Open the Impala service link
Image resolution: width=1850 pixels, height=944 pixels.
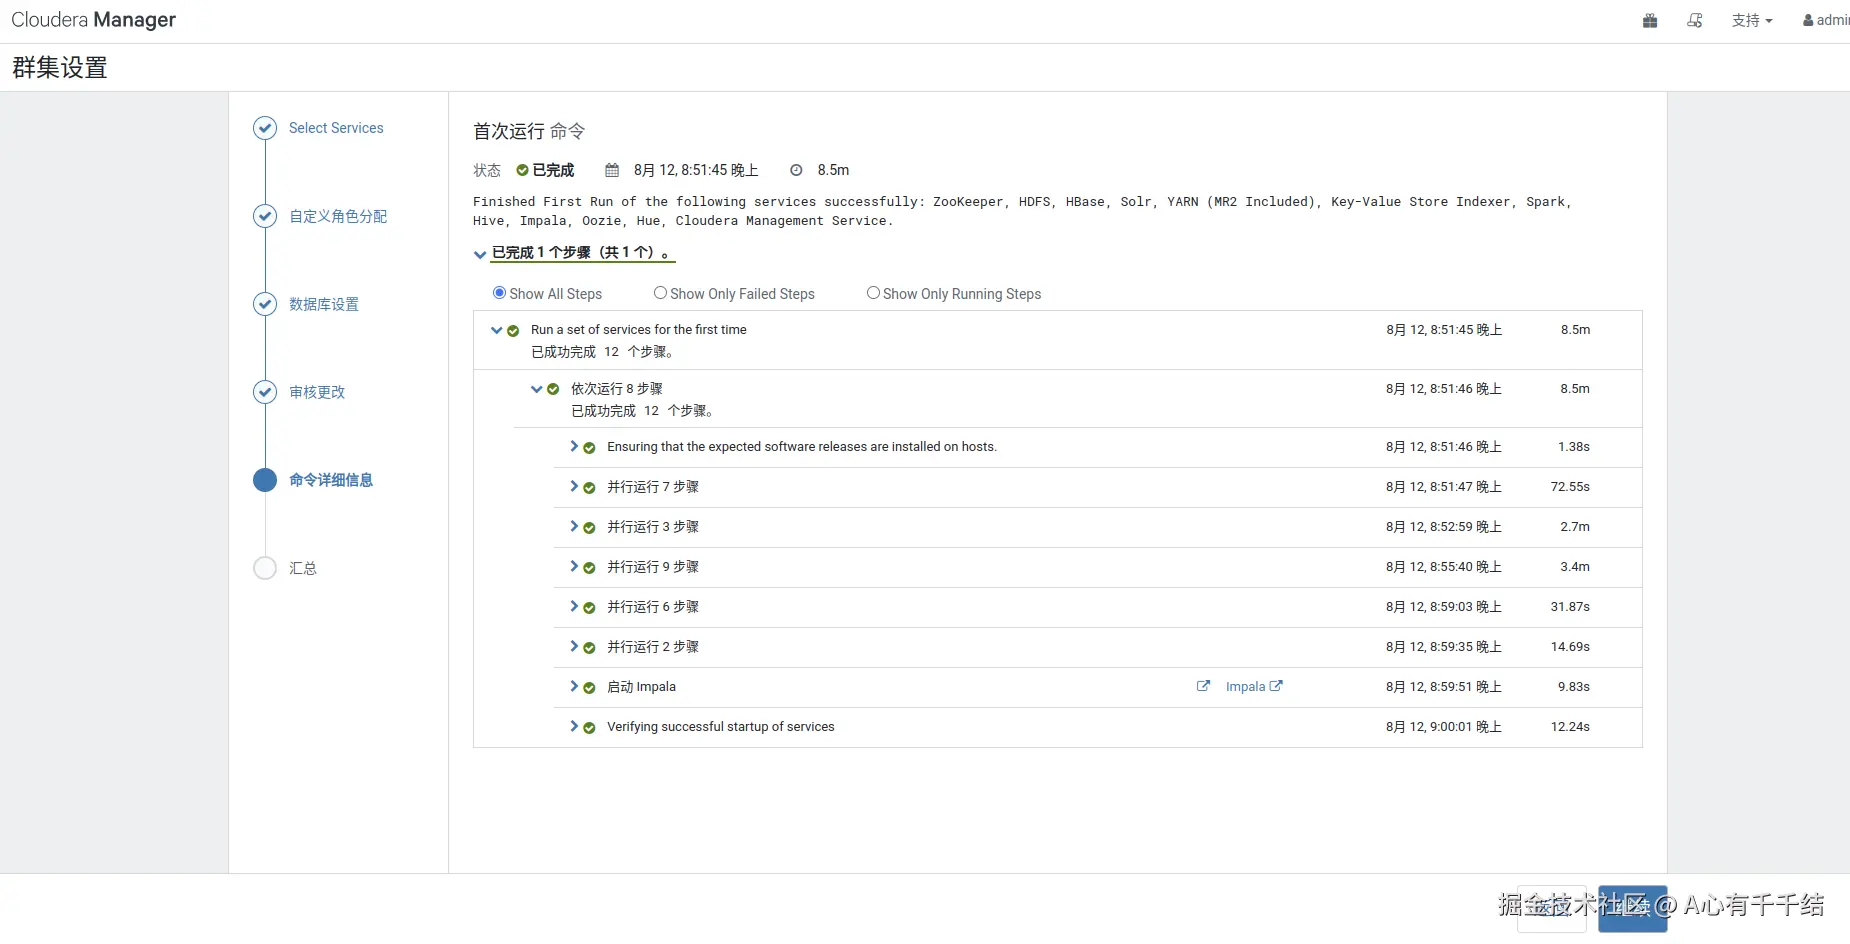[1254, 687]
